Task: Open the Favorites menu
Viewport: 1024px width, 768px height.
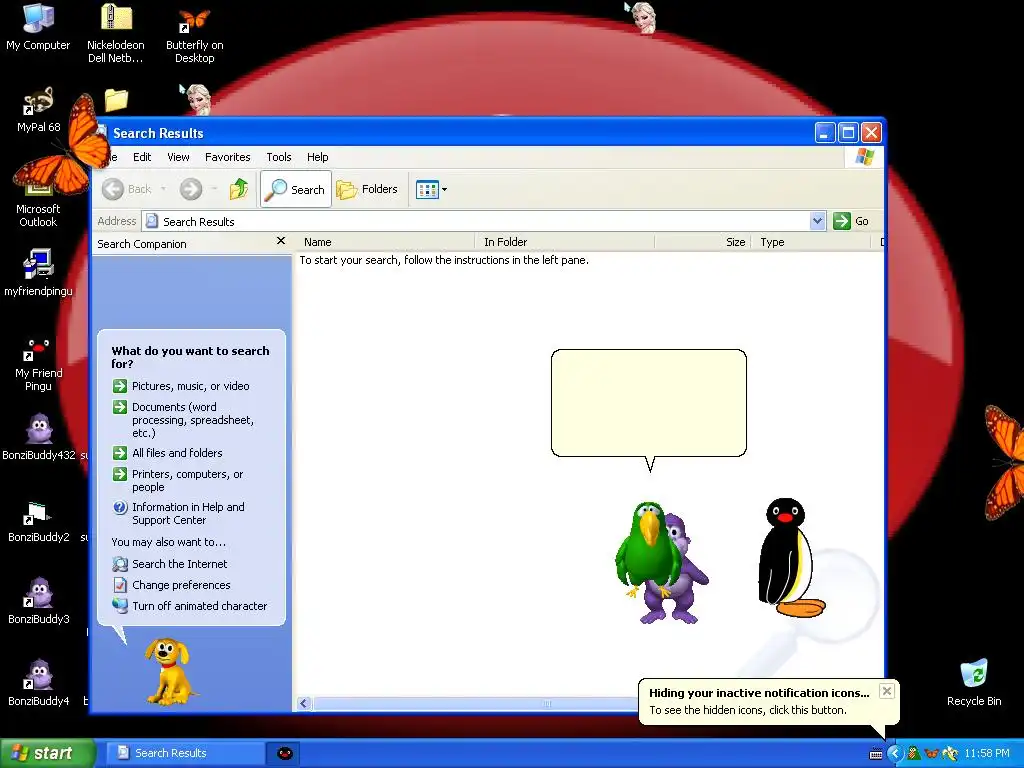Action: tap(227, 157)
